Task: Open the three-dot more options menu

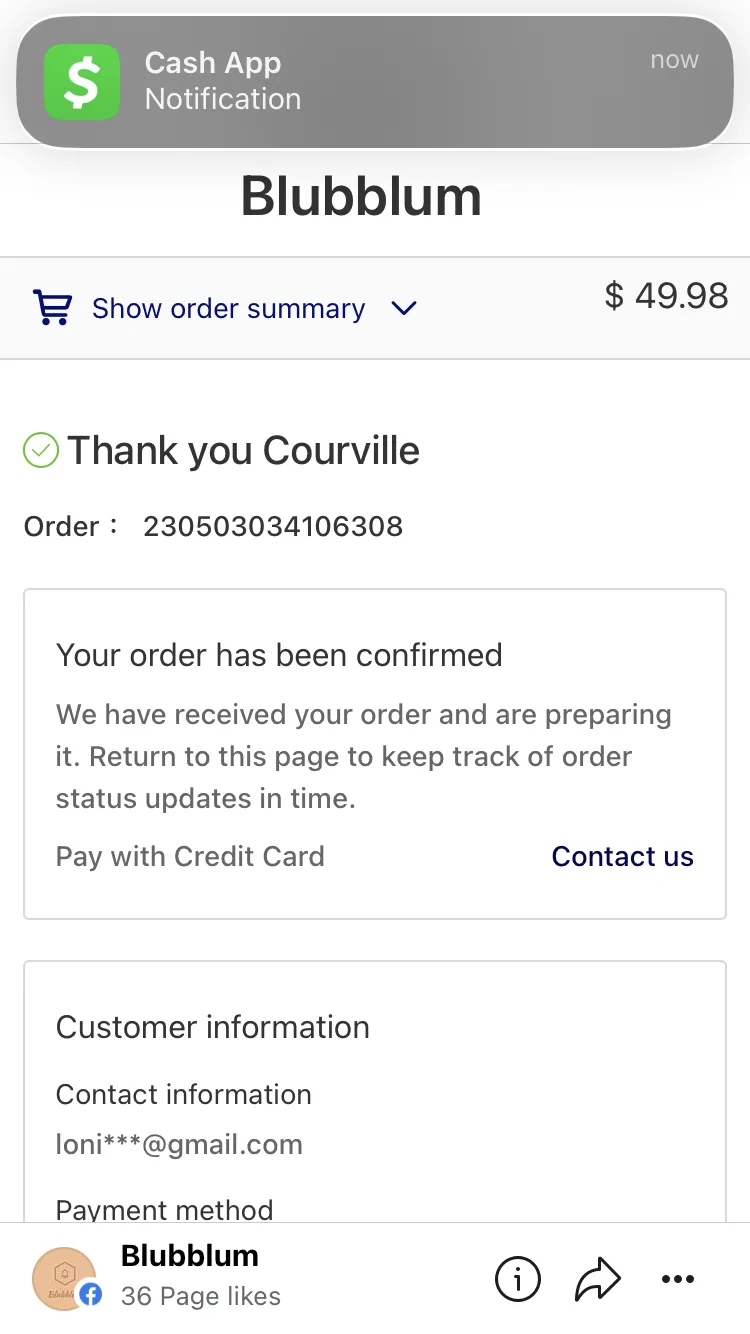Action: (x=678, y=1279)
